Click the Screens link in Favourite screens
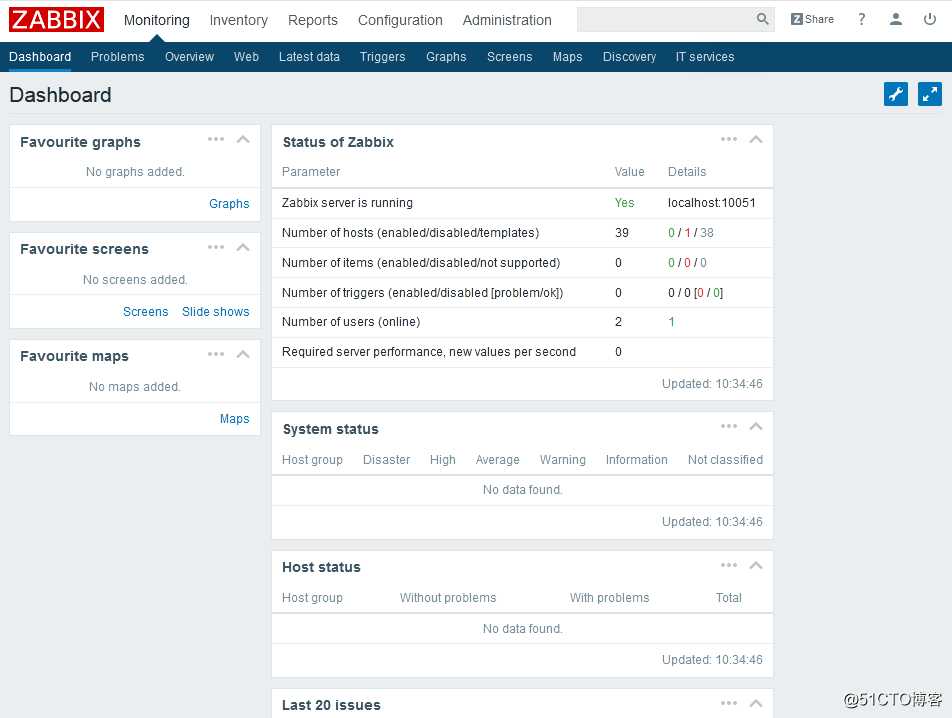This screenshot has height=718, width=952. click(146, 311)
